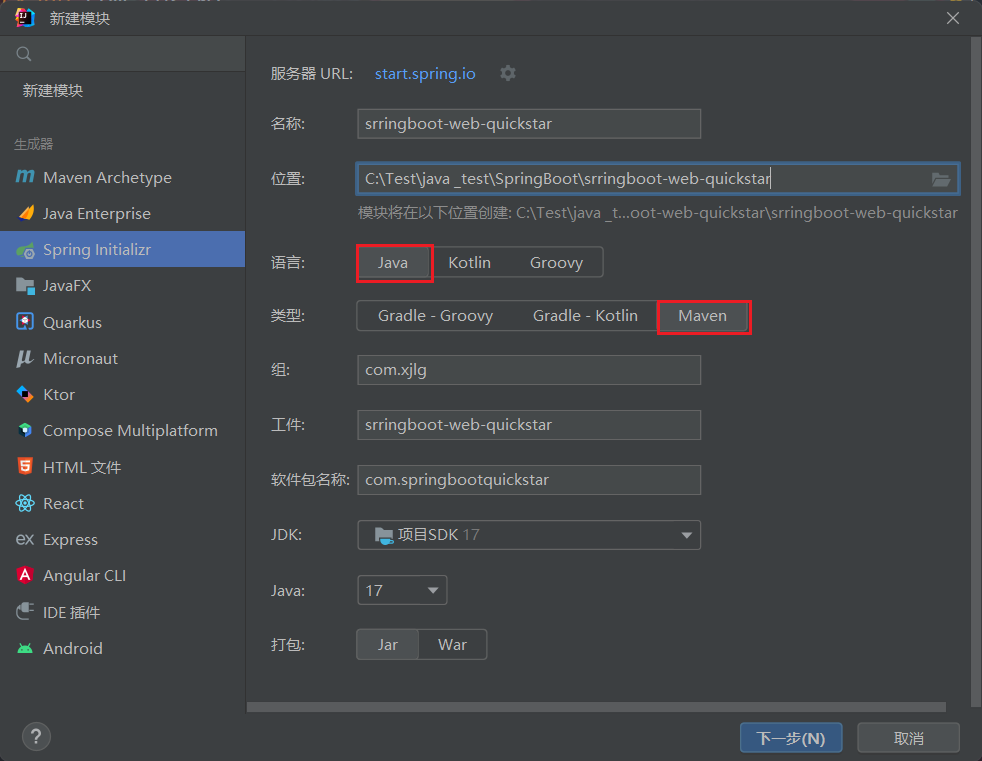
Task: Click the Angular CLI icon
Action: tap(25, 575)
